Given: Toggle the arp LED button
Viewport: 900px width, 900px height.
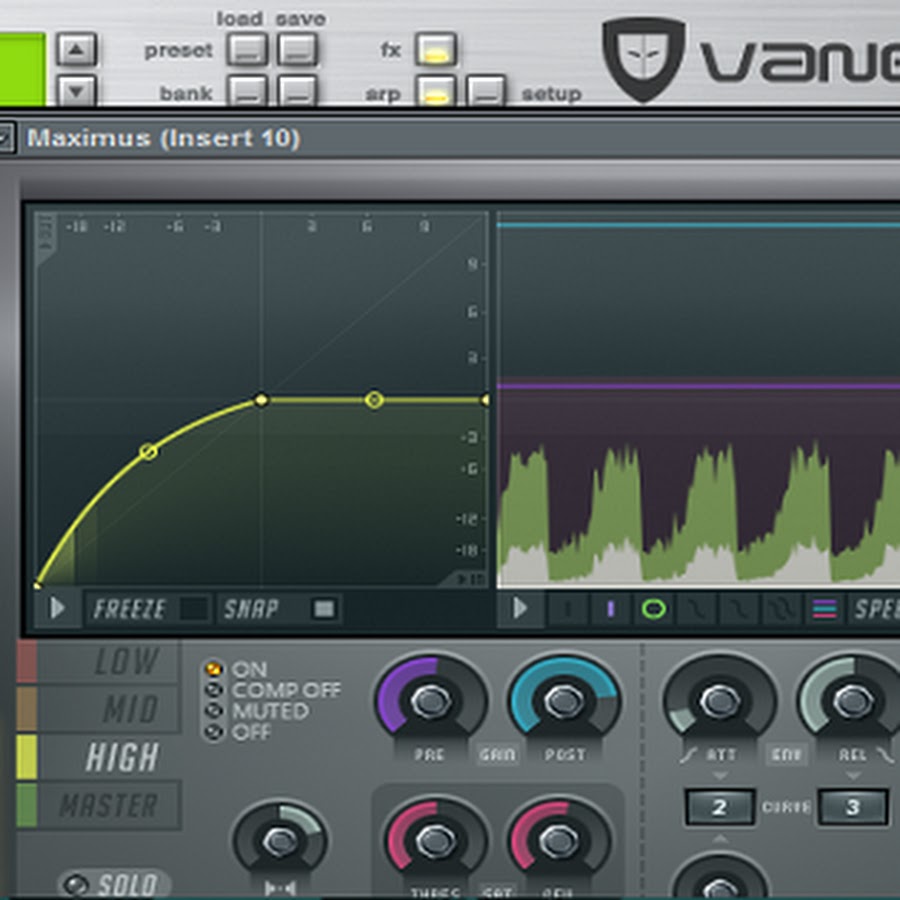Looking at the screenshot, I should coord(436,92).
